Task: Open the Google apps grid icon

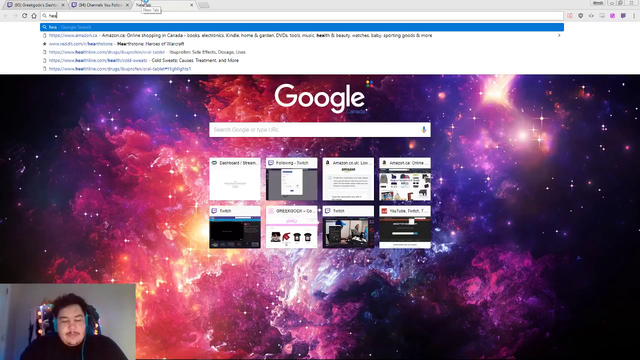Action: [x=369, y=84]
